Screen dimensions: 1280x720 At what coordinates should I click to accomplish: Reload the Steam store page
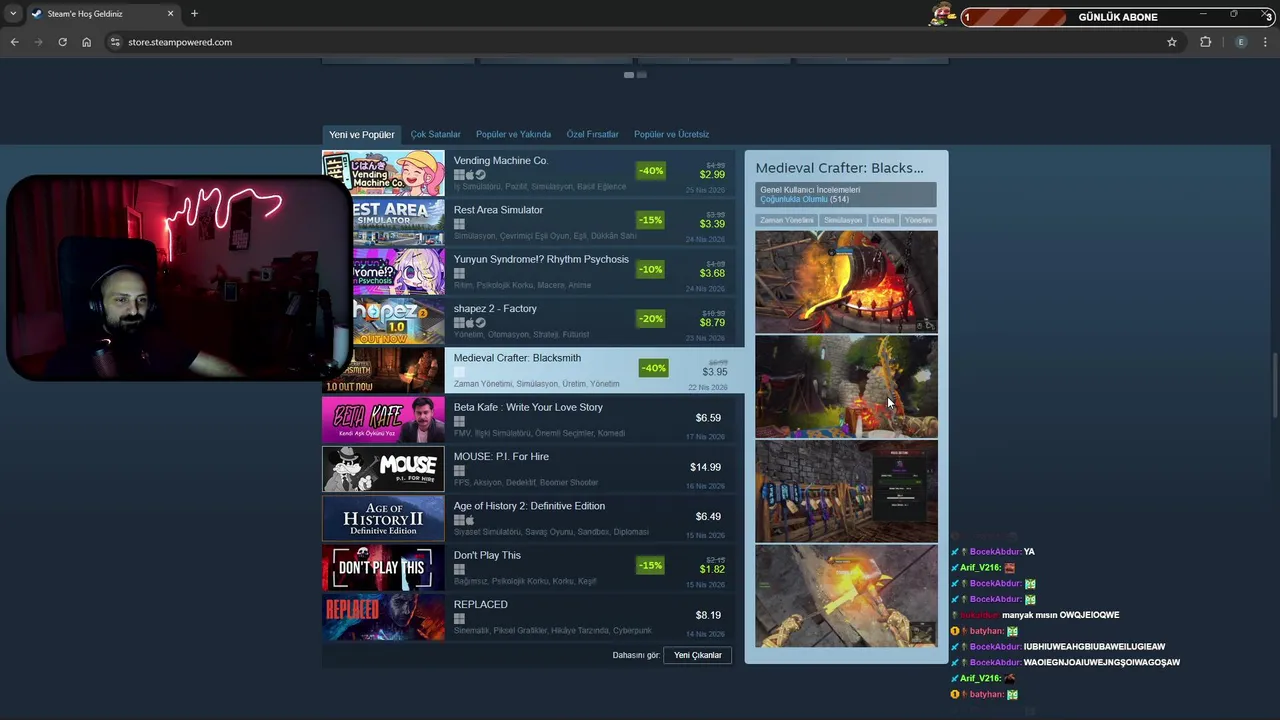62,42
